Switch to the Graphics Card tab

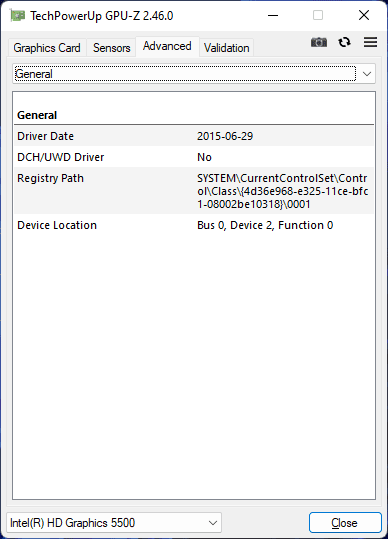[x=47, y=48]
